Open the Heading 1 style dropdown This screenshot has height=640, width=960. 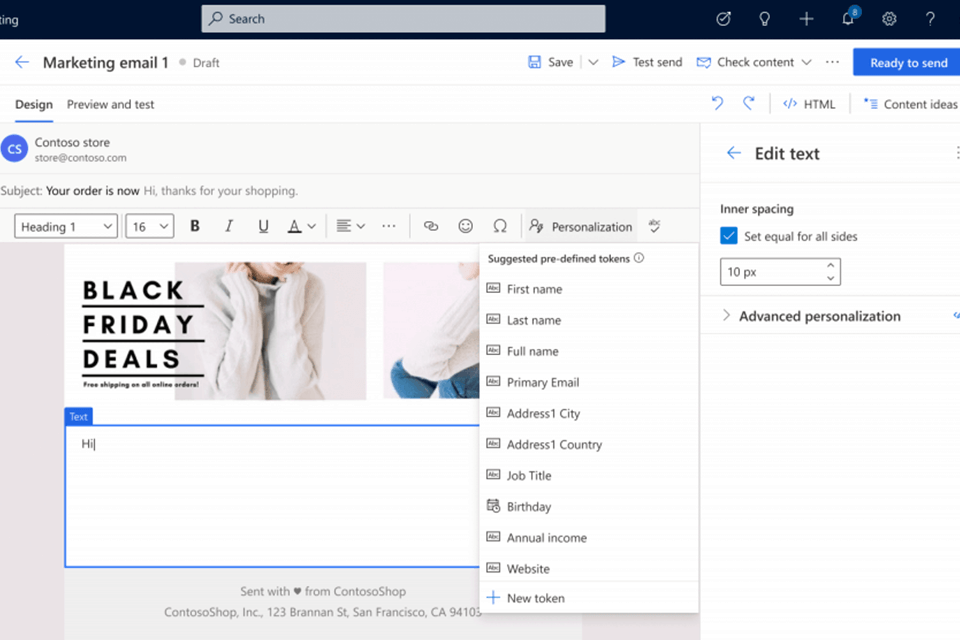tap(66, 226)
